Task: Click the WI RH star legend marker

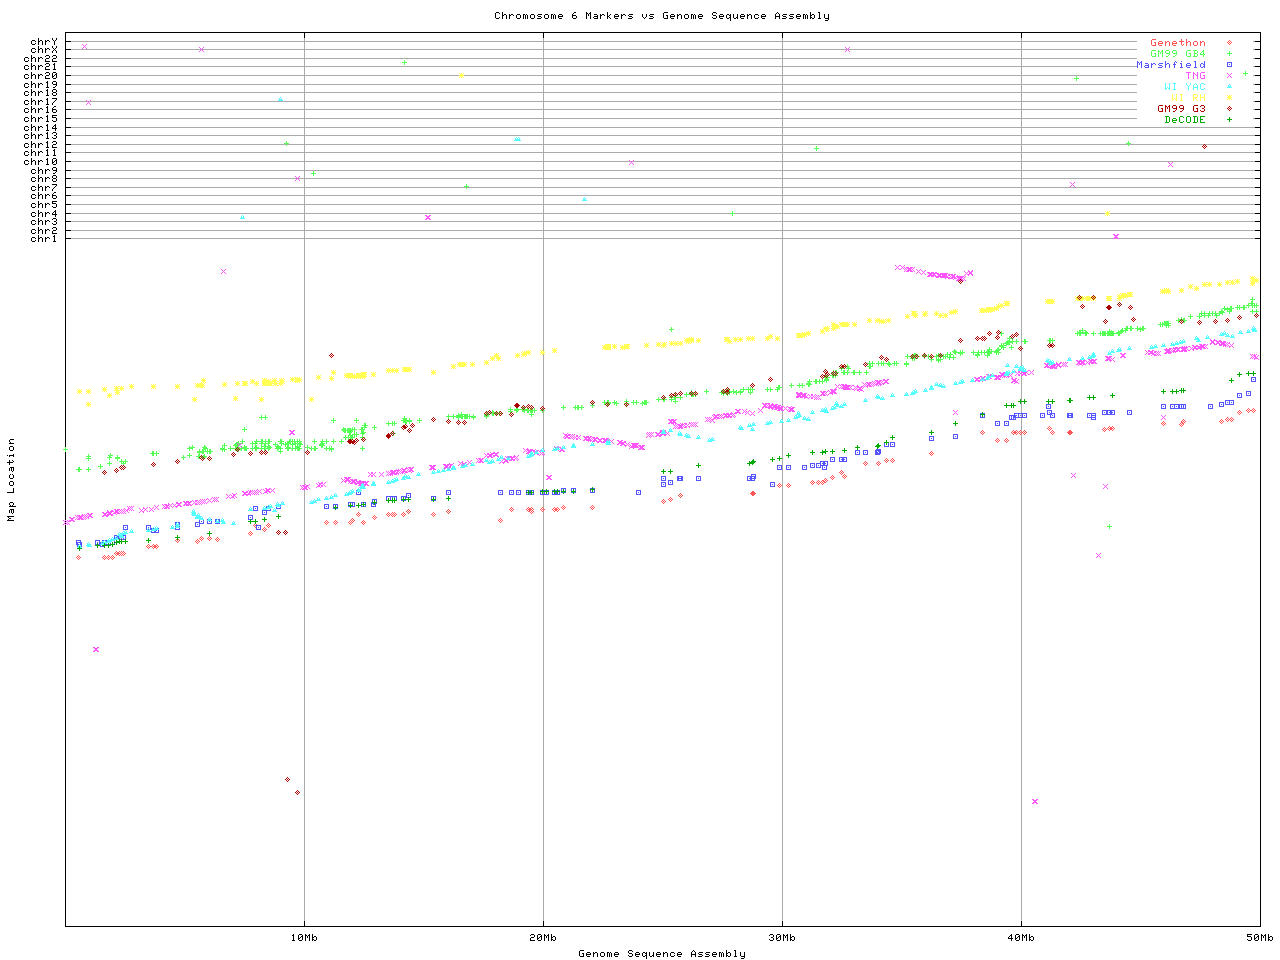Action: tap(1229, 98)
